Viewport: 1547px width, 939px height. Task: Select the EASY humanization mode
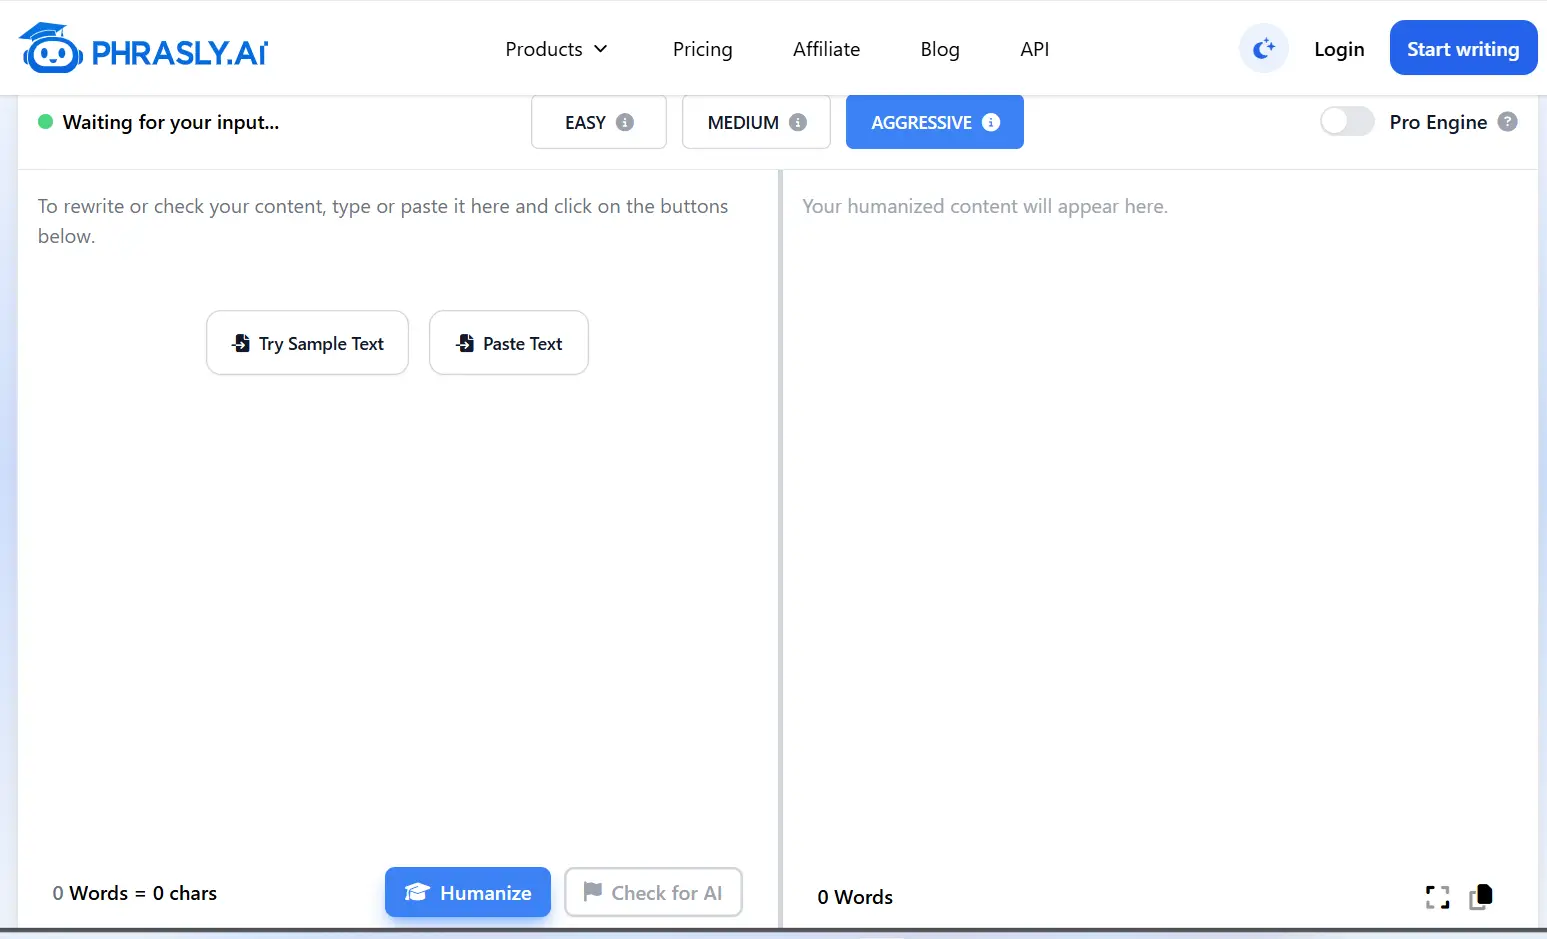(x=599, y=122)
